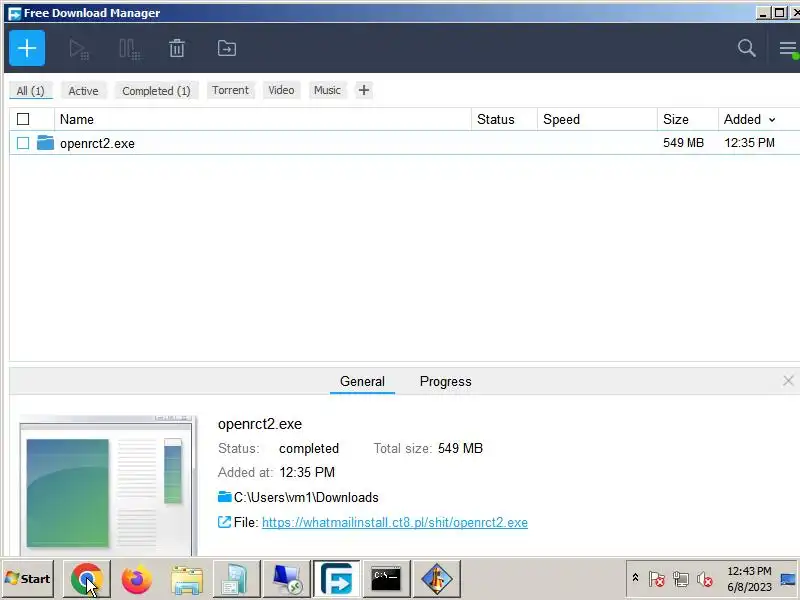
Task: Pause all downloads using the pause icon
Action: (x=130, y=49)
